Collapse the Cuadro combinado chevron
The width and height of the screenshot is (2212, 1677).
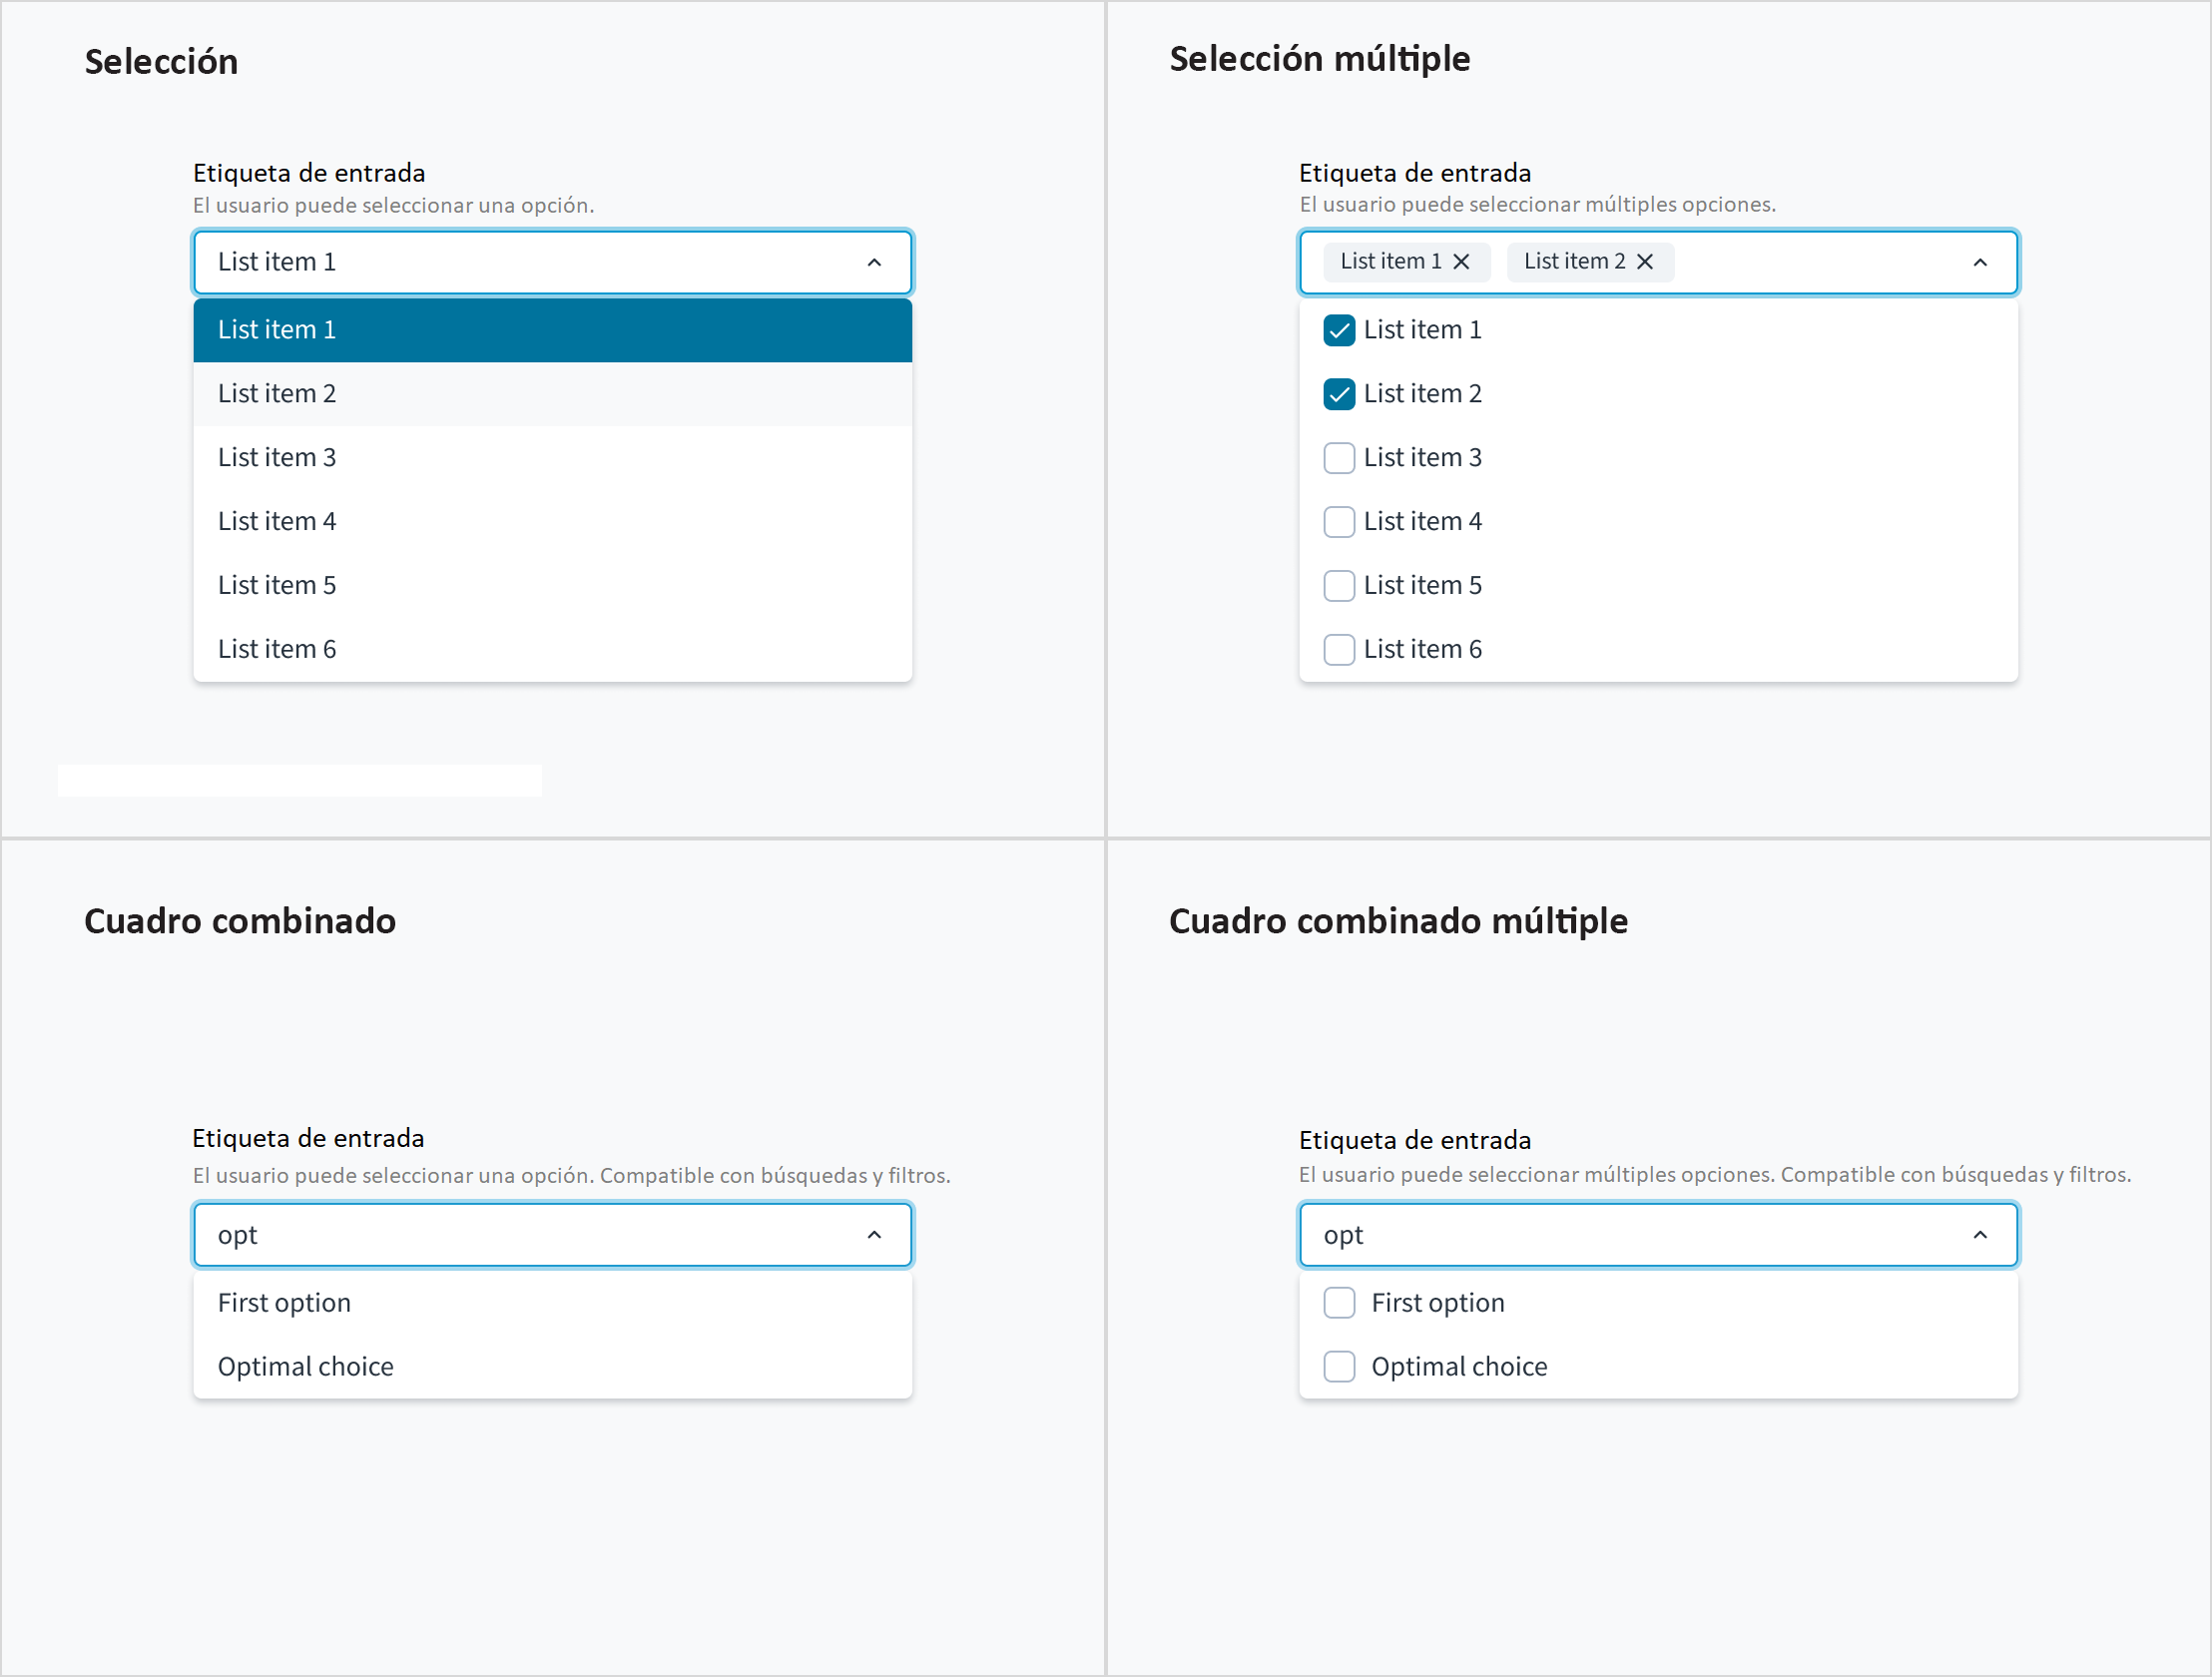coord(874,1235)
